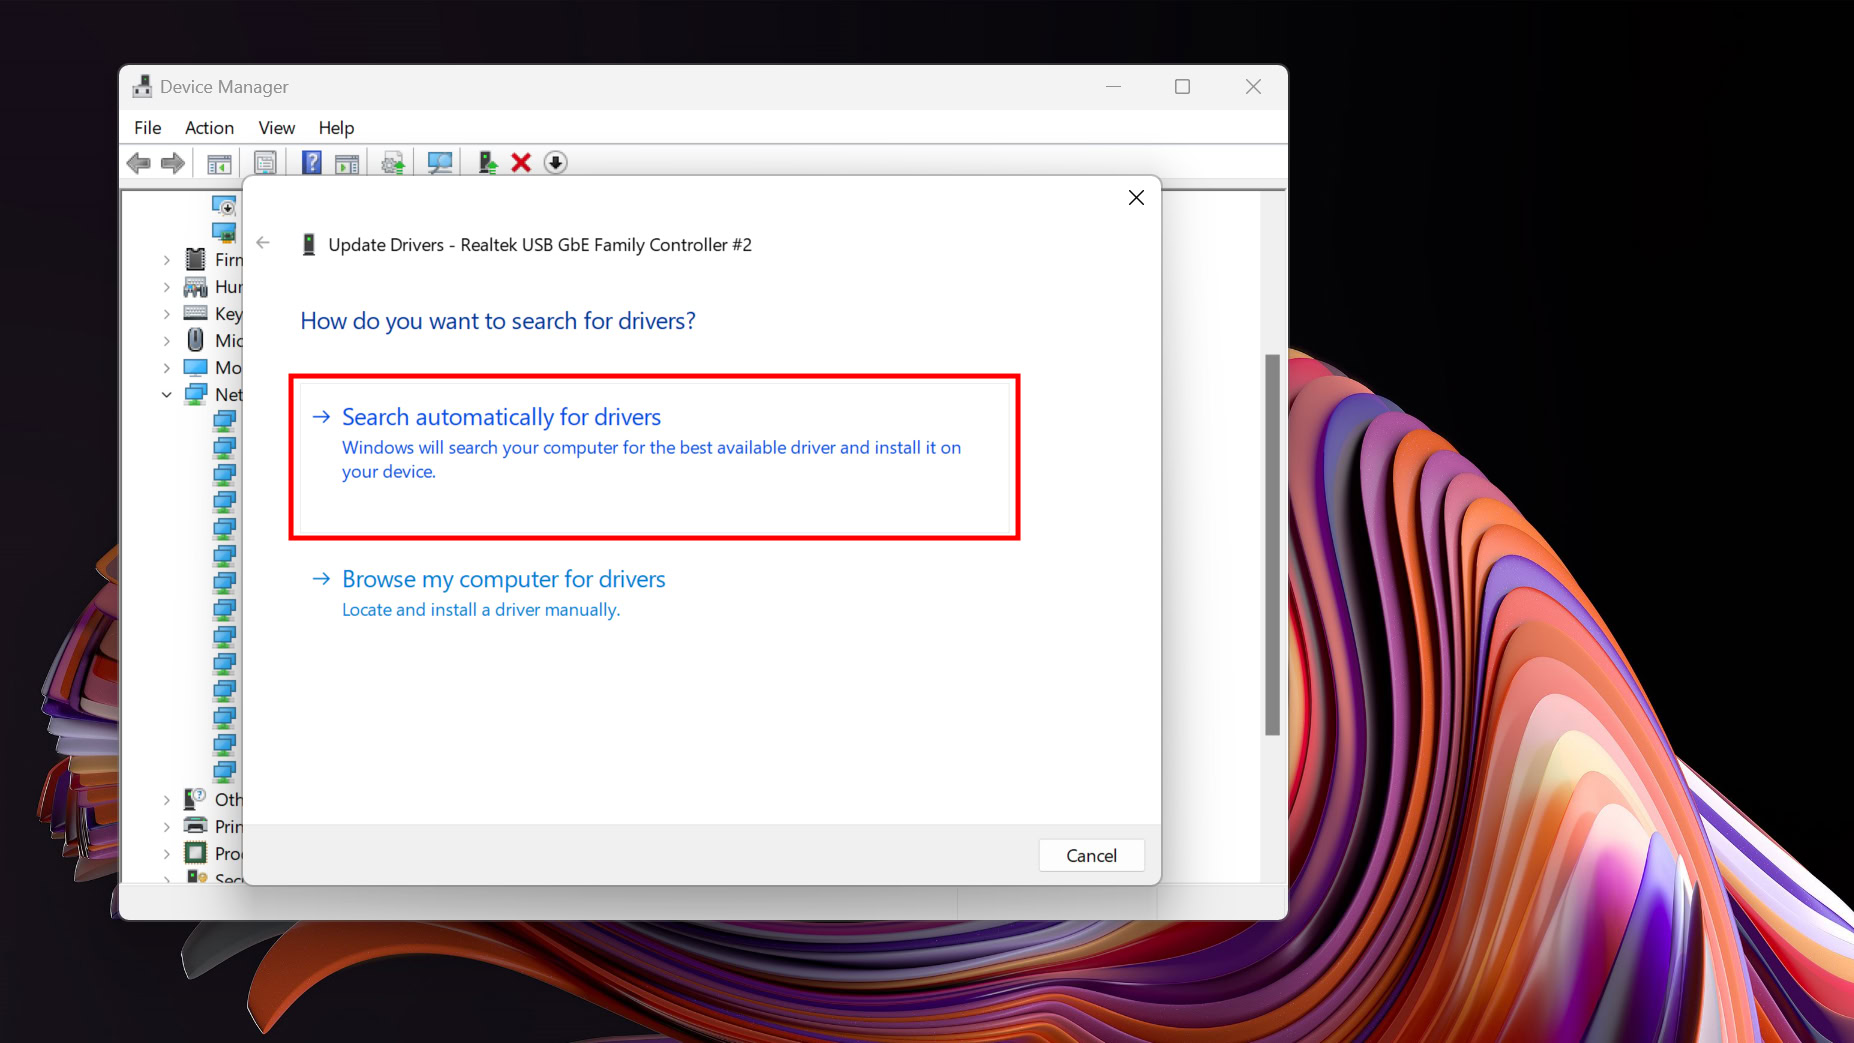Open the View menu

pos(276,128)
